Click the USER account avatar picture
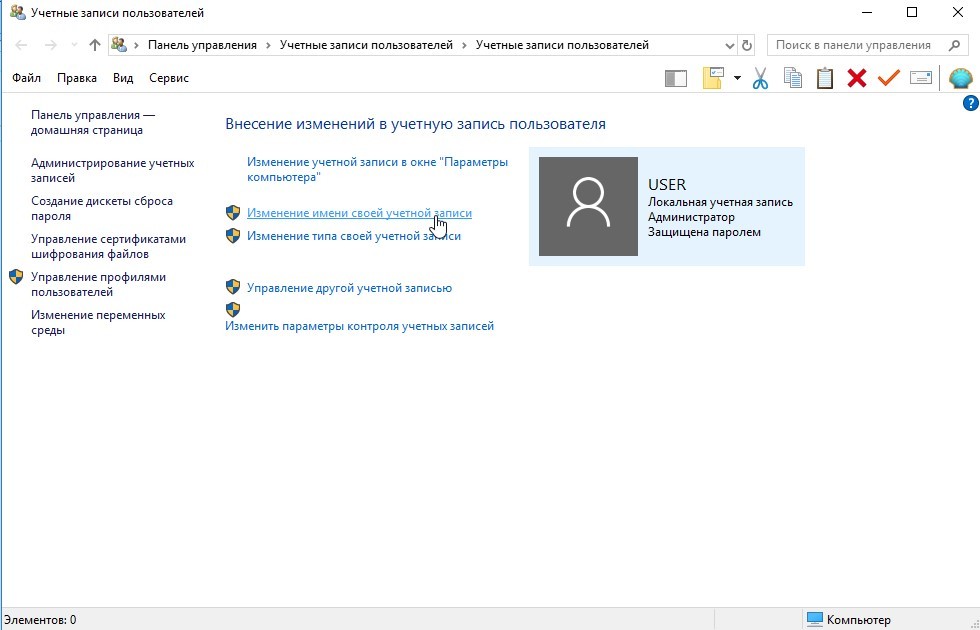 588,206
